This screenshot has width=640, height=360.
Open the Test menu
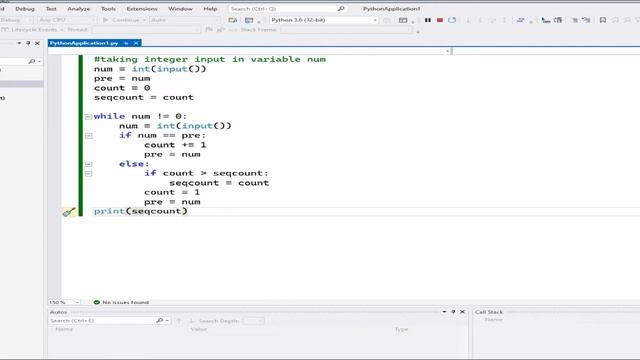[x=51, y=9]
